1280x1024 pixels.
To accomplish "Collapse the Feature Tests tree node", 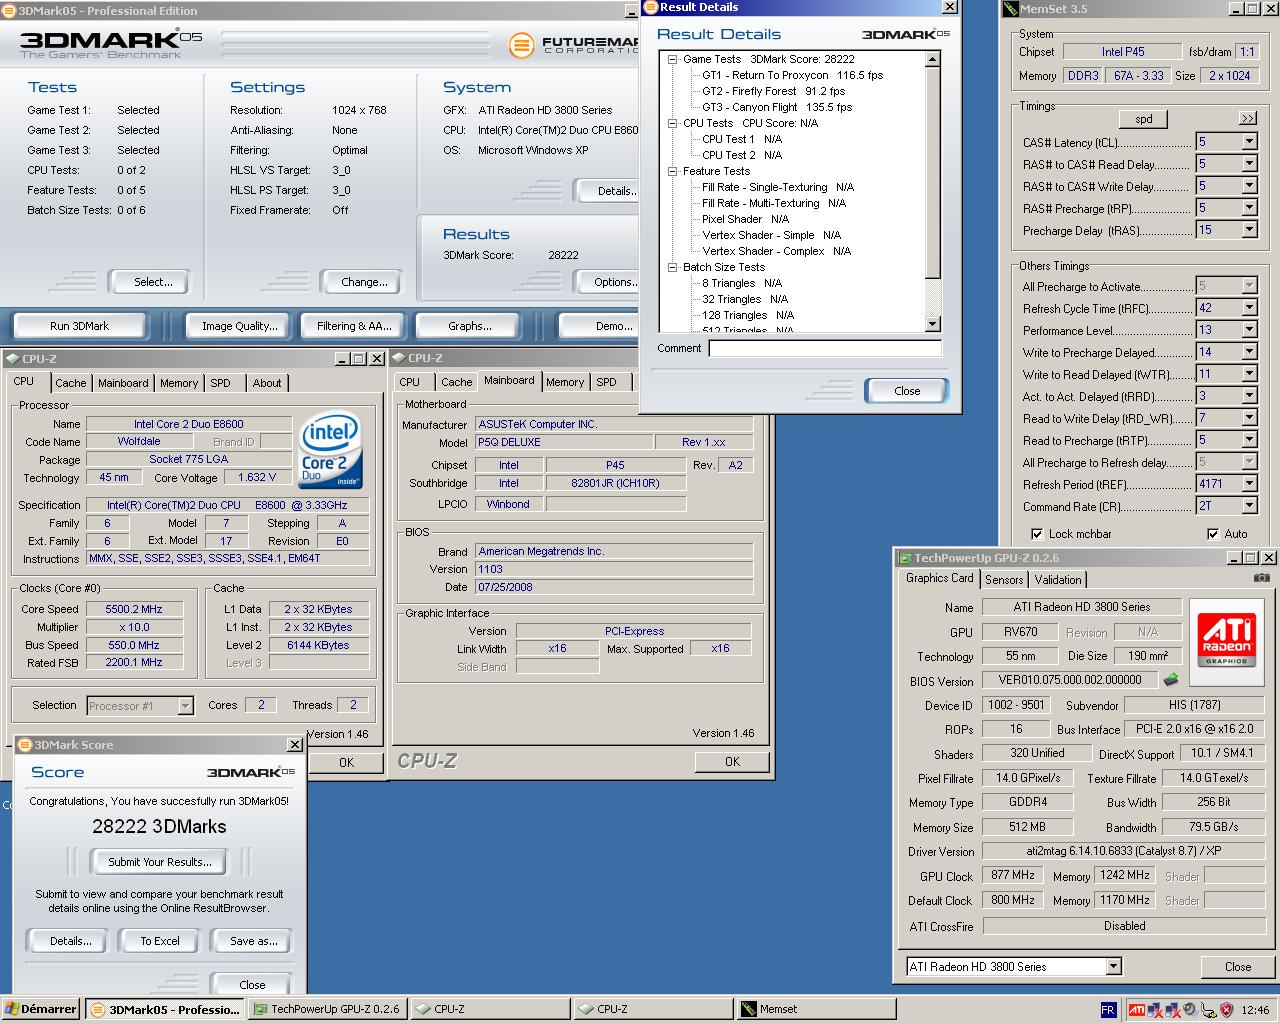I will [x=673, y=171].
